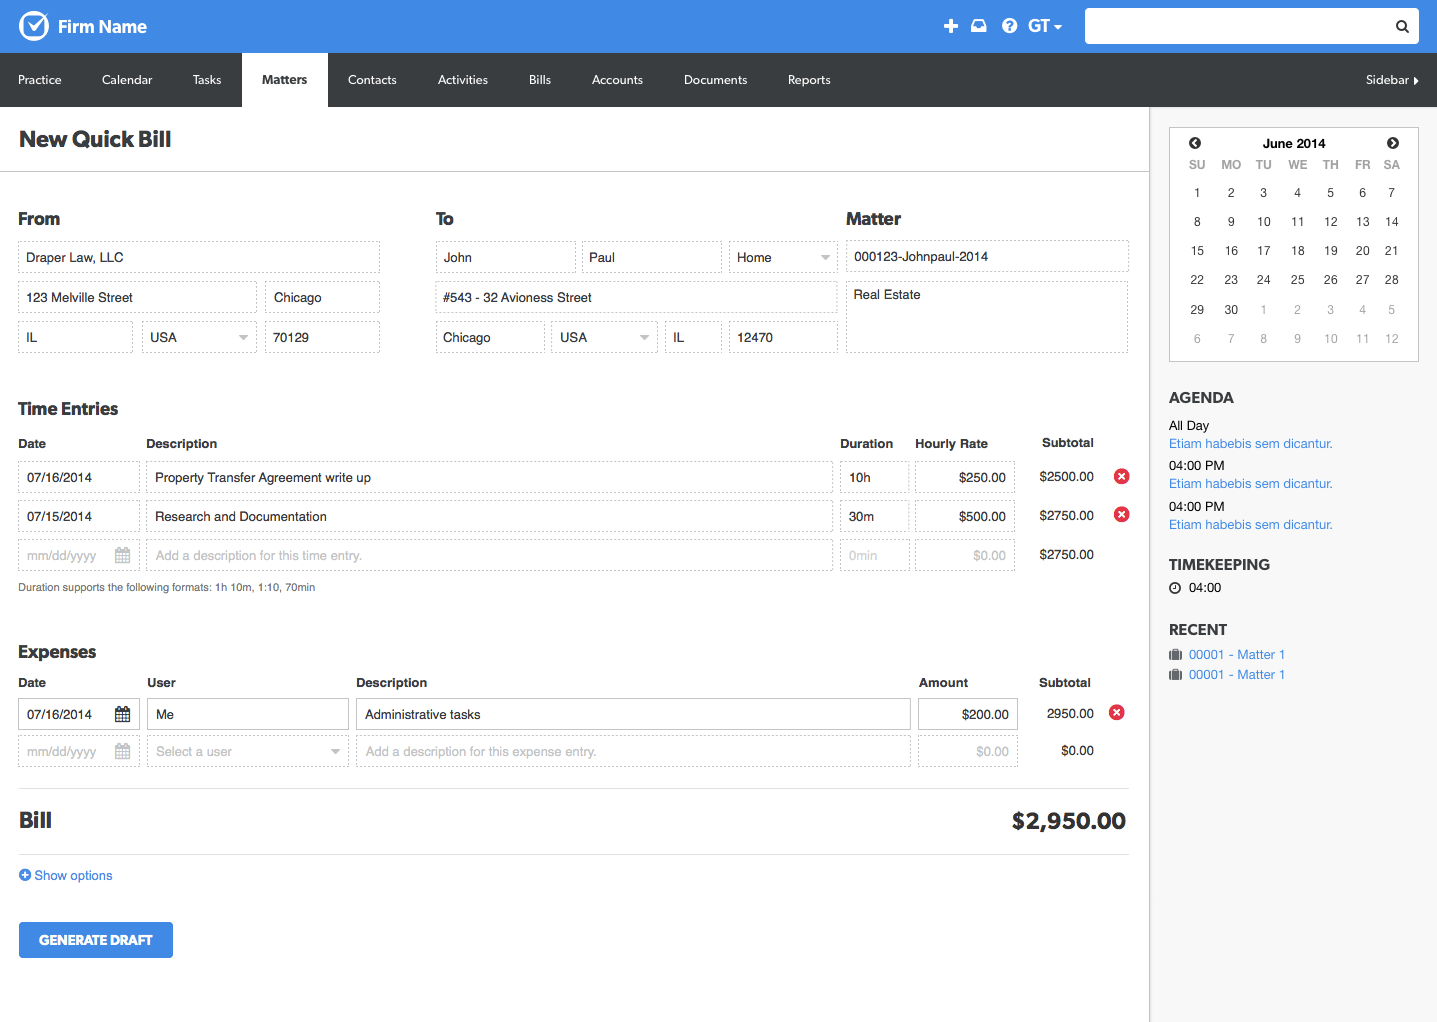Viewport: 1437px width, 1022px height.
Task: Select June 17 in the calendar
Action: click(x=1263, y=251)
